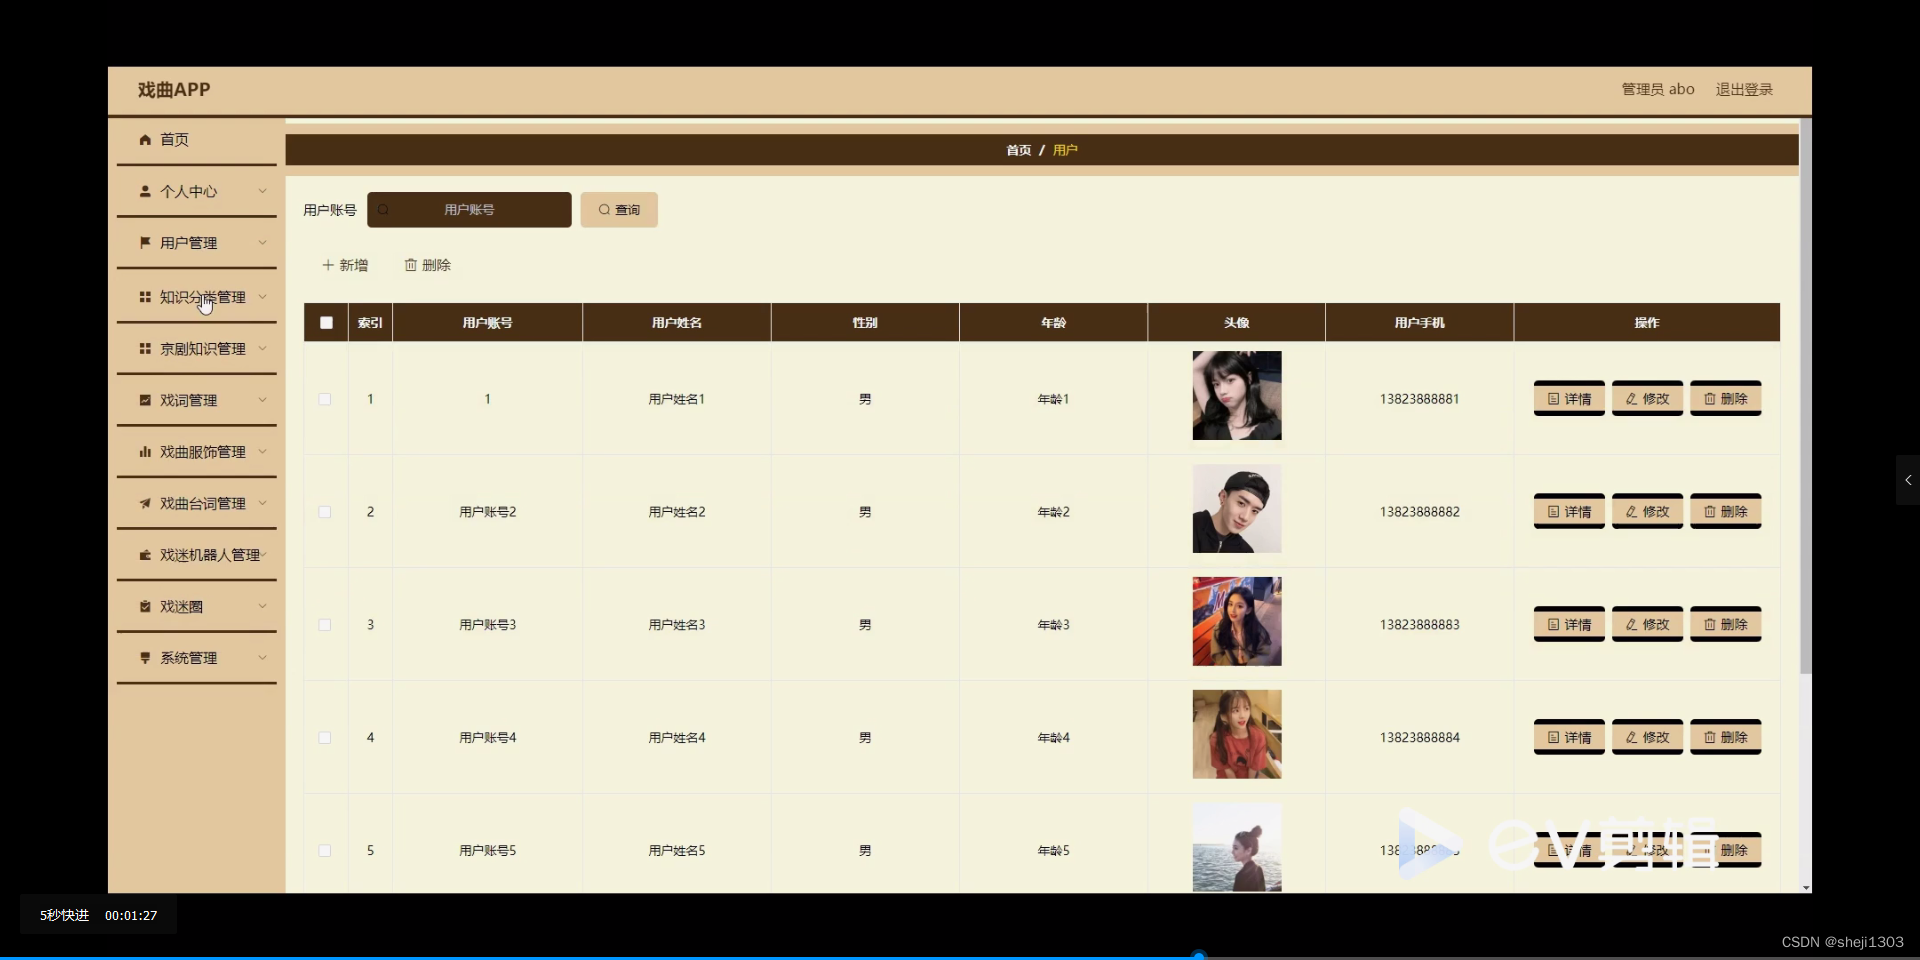Click the 首页 home icon in sidebar

point(144,140)
